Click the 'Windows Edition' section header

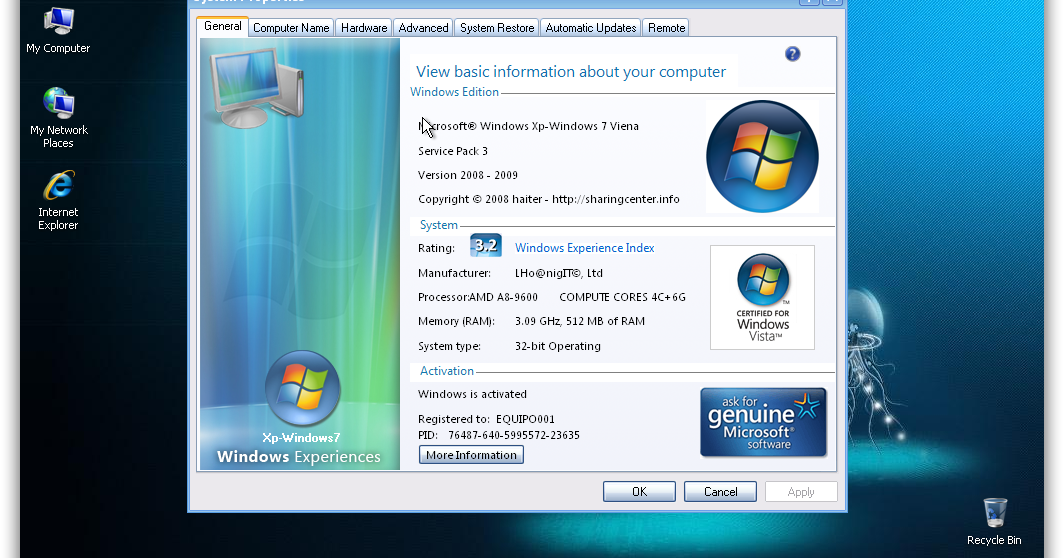454,92
